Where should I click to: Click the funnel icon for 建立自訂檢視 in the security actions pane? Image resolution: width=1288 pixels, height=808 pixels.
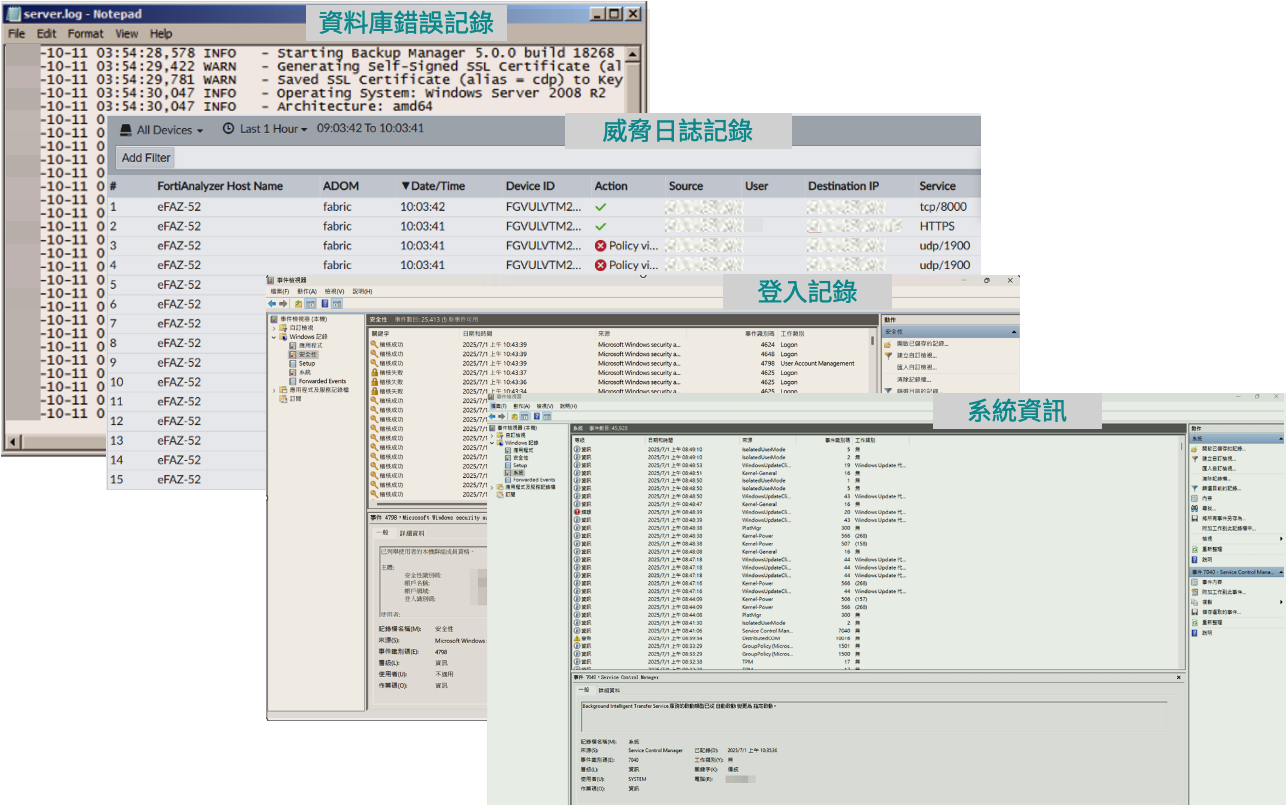[888, 355]
